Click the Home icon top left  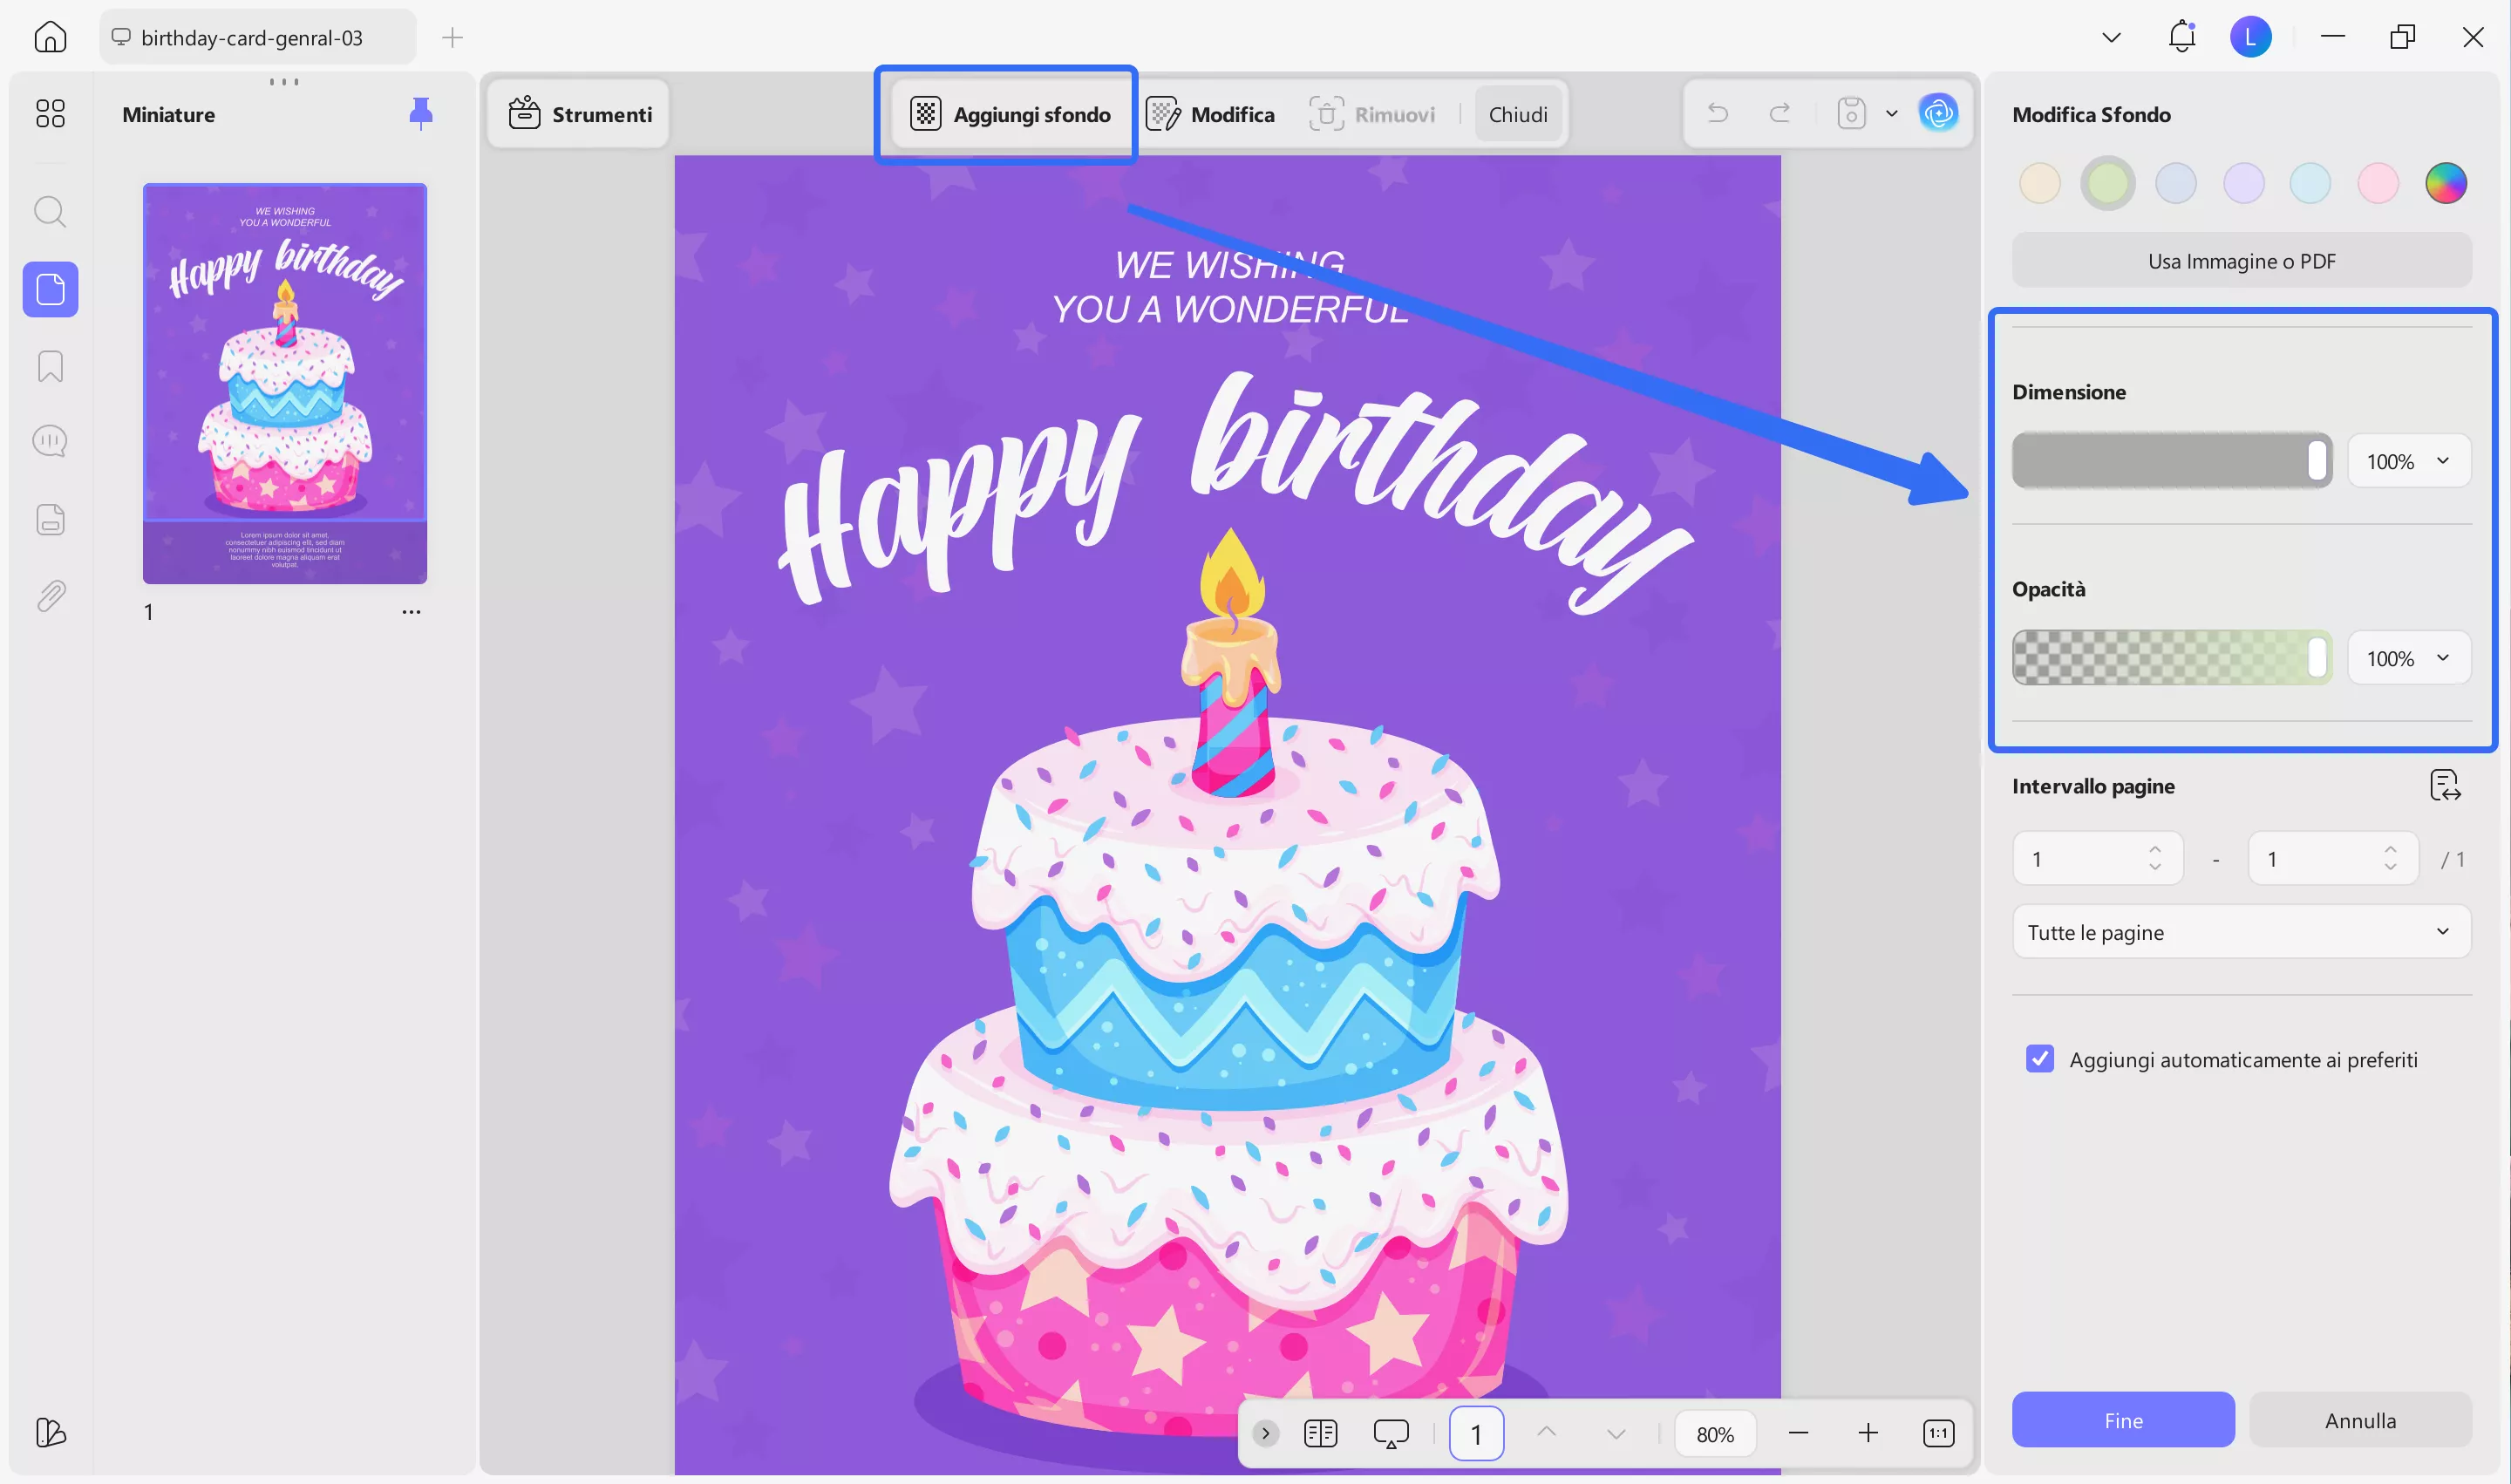point(50,36)
